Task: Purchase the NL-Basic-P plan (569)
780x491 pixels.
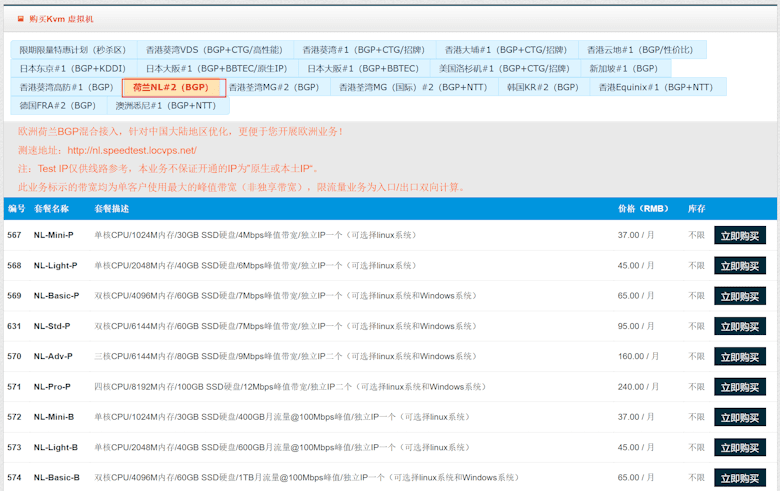Action: click(740, 296)
